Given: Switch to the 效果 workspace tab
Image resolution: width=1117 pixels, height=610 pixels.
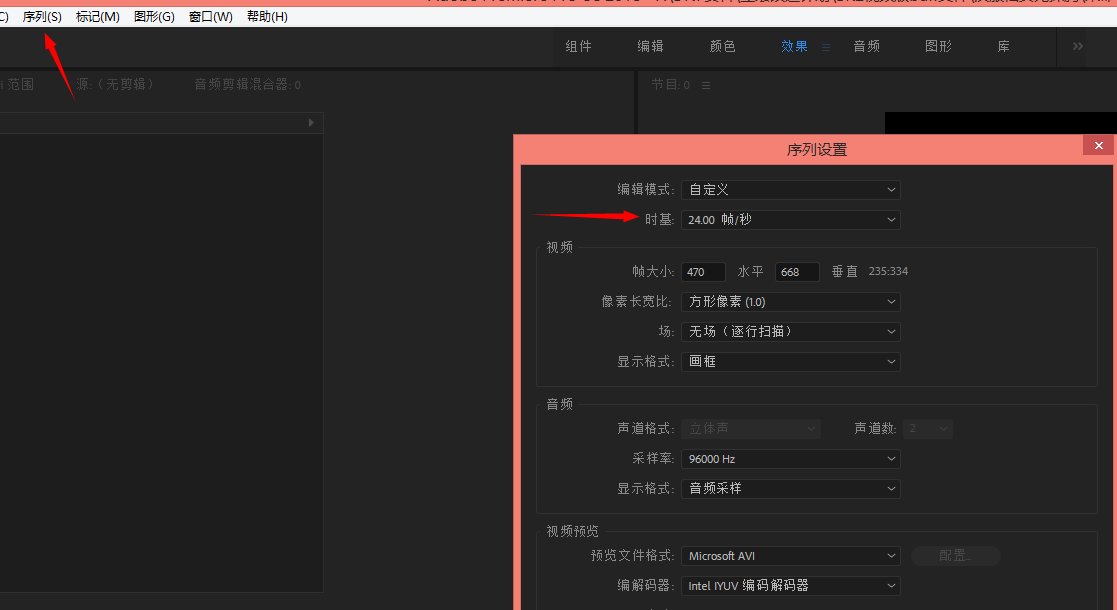Looking at the screenshot, I should 794,46.
